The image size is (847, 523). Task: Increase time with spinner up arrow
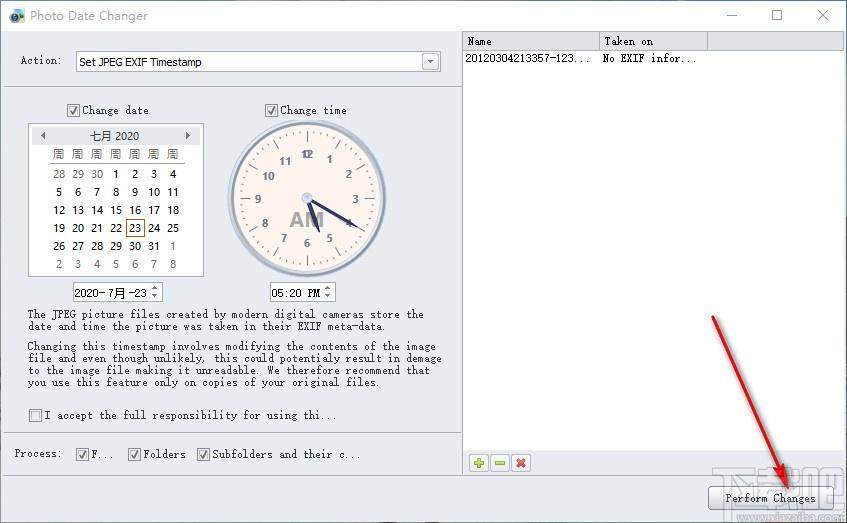(328, 289)
